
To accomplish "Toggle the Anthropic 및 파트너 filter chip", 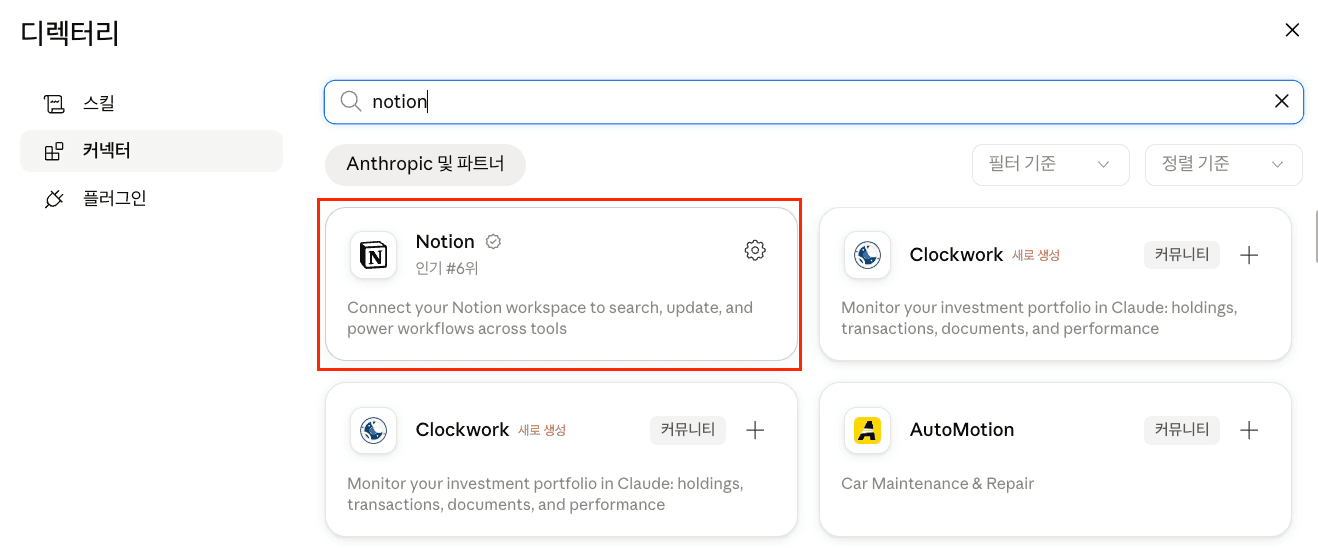I will tap(425, 164).
